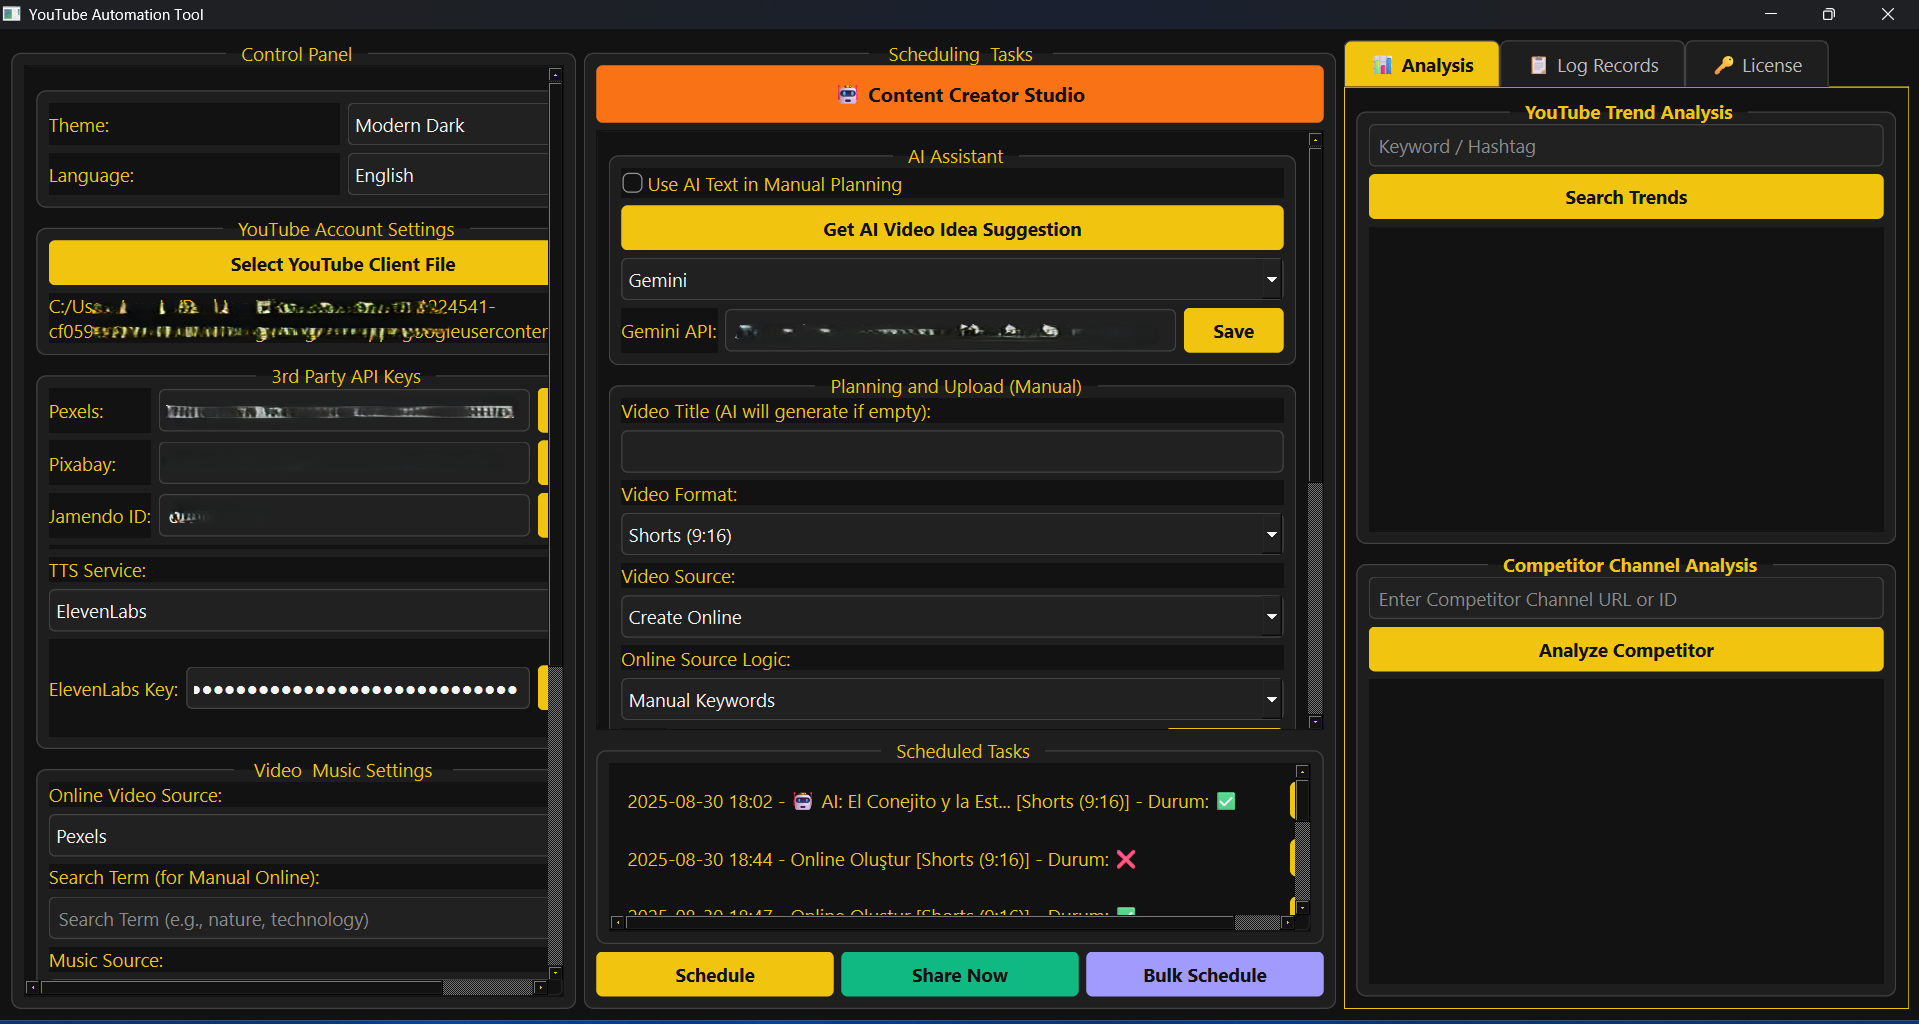The width and height of the screenshot is (1919, 1024).
Task: Open the TTS Service ElevenLabs dropdown
Action: (x=298, y=611)
